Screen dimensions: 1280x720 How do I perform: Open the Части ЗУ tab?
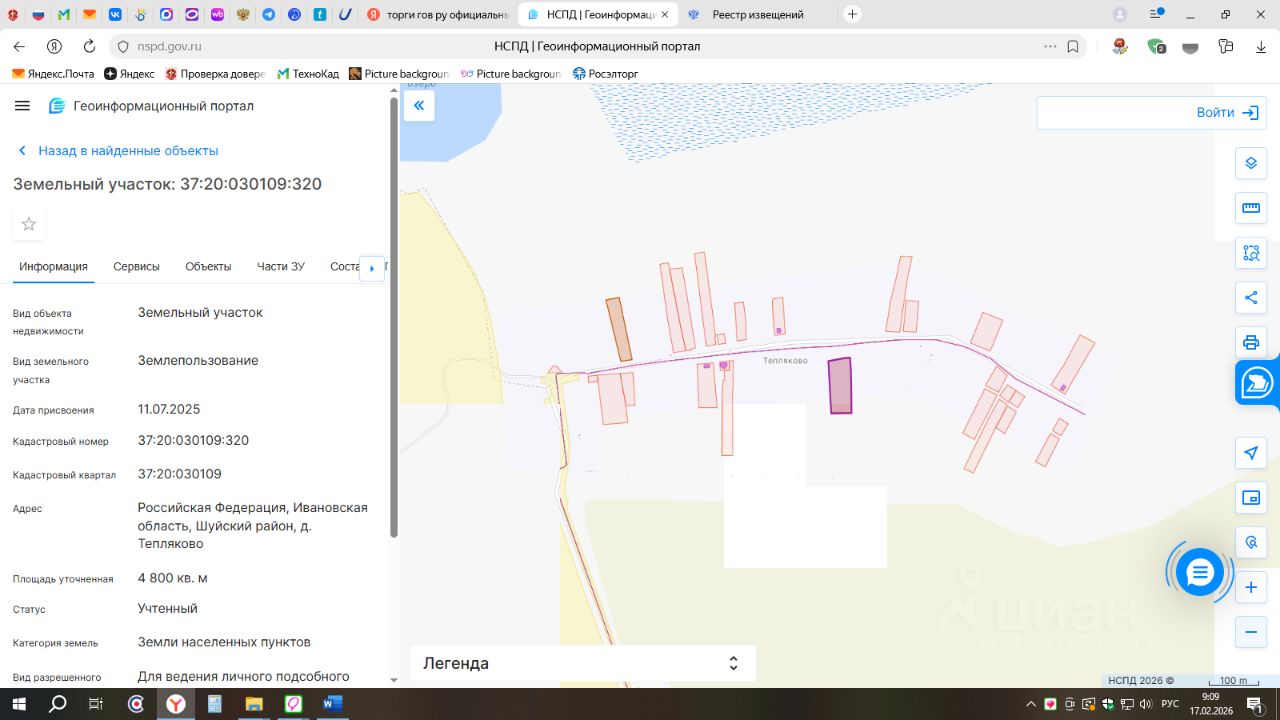coord(281,266)
